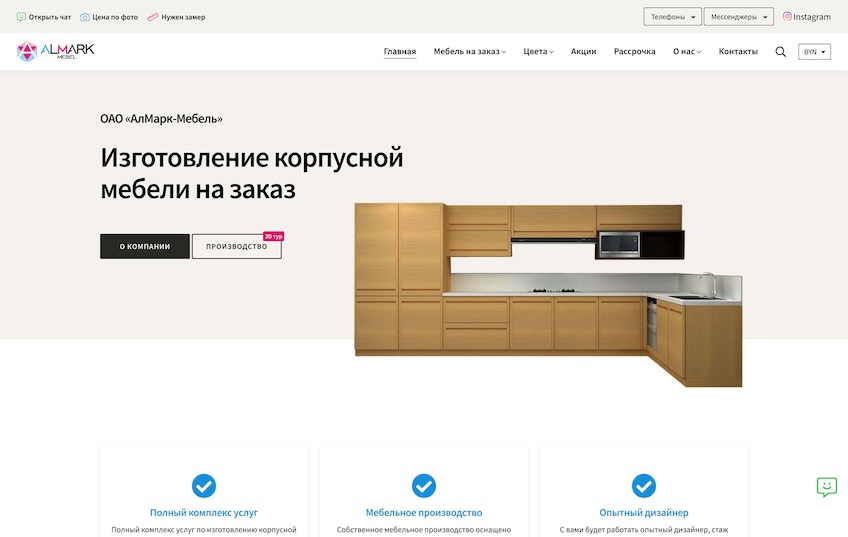
Task: Click the Опытный дизайнер heading
Action: (644, 513)
